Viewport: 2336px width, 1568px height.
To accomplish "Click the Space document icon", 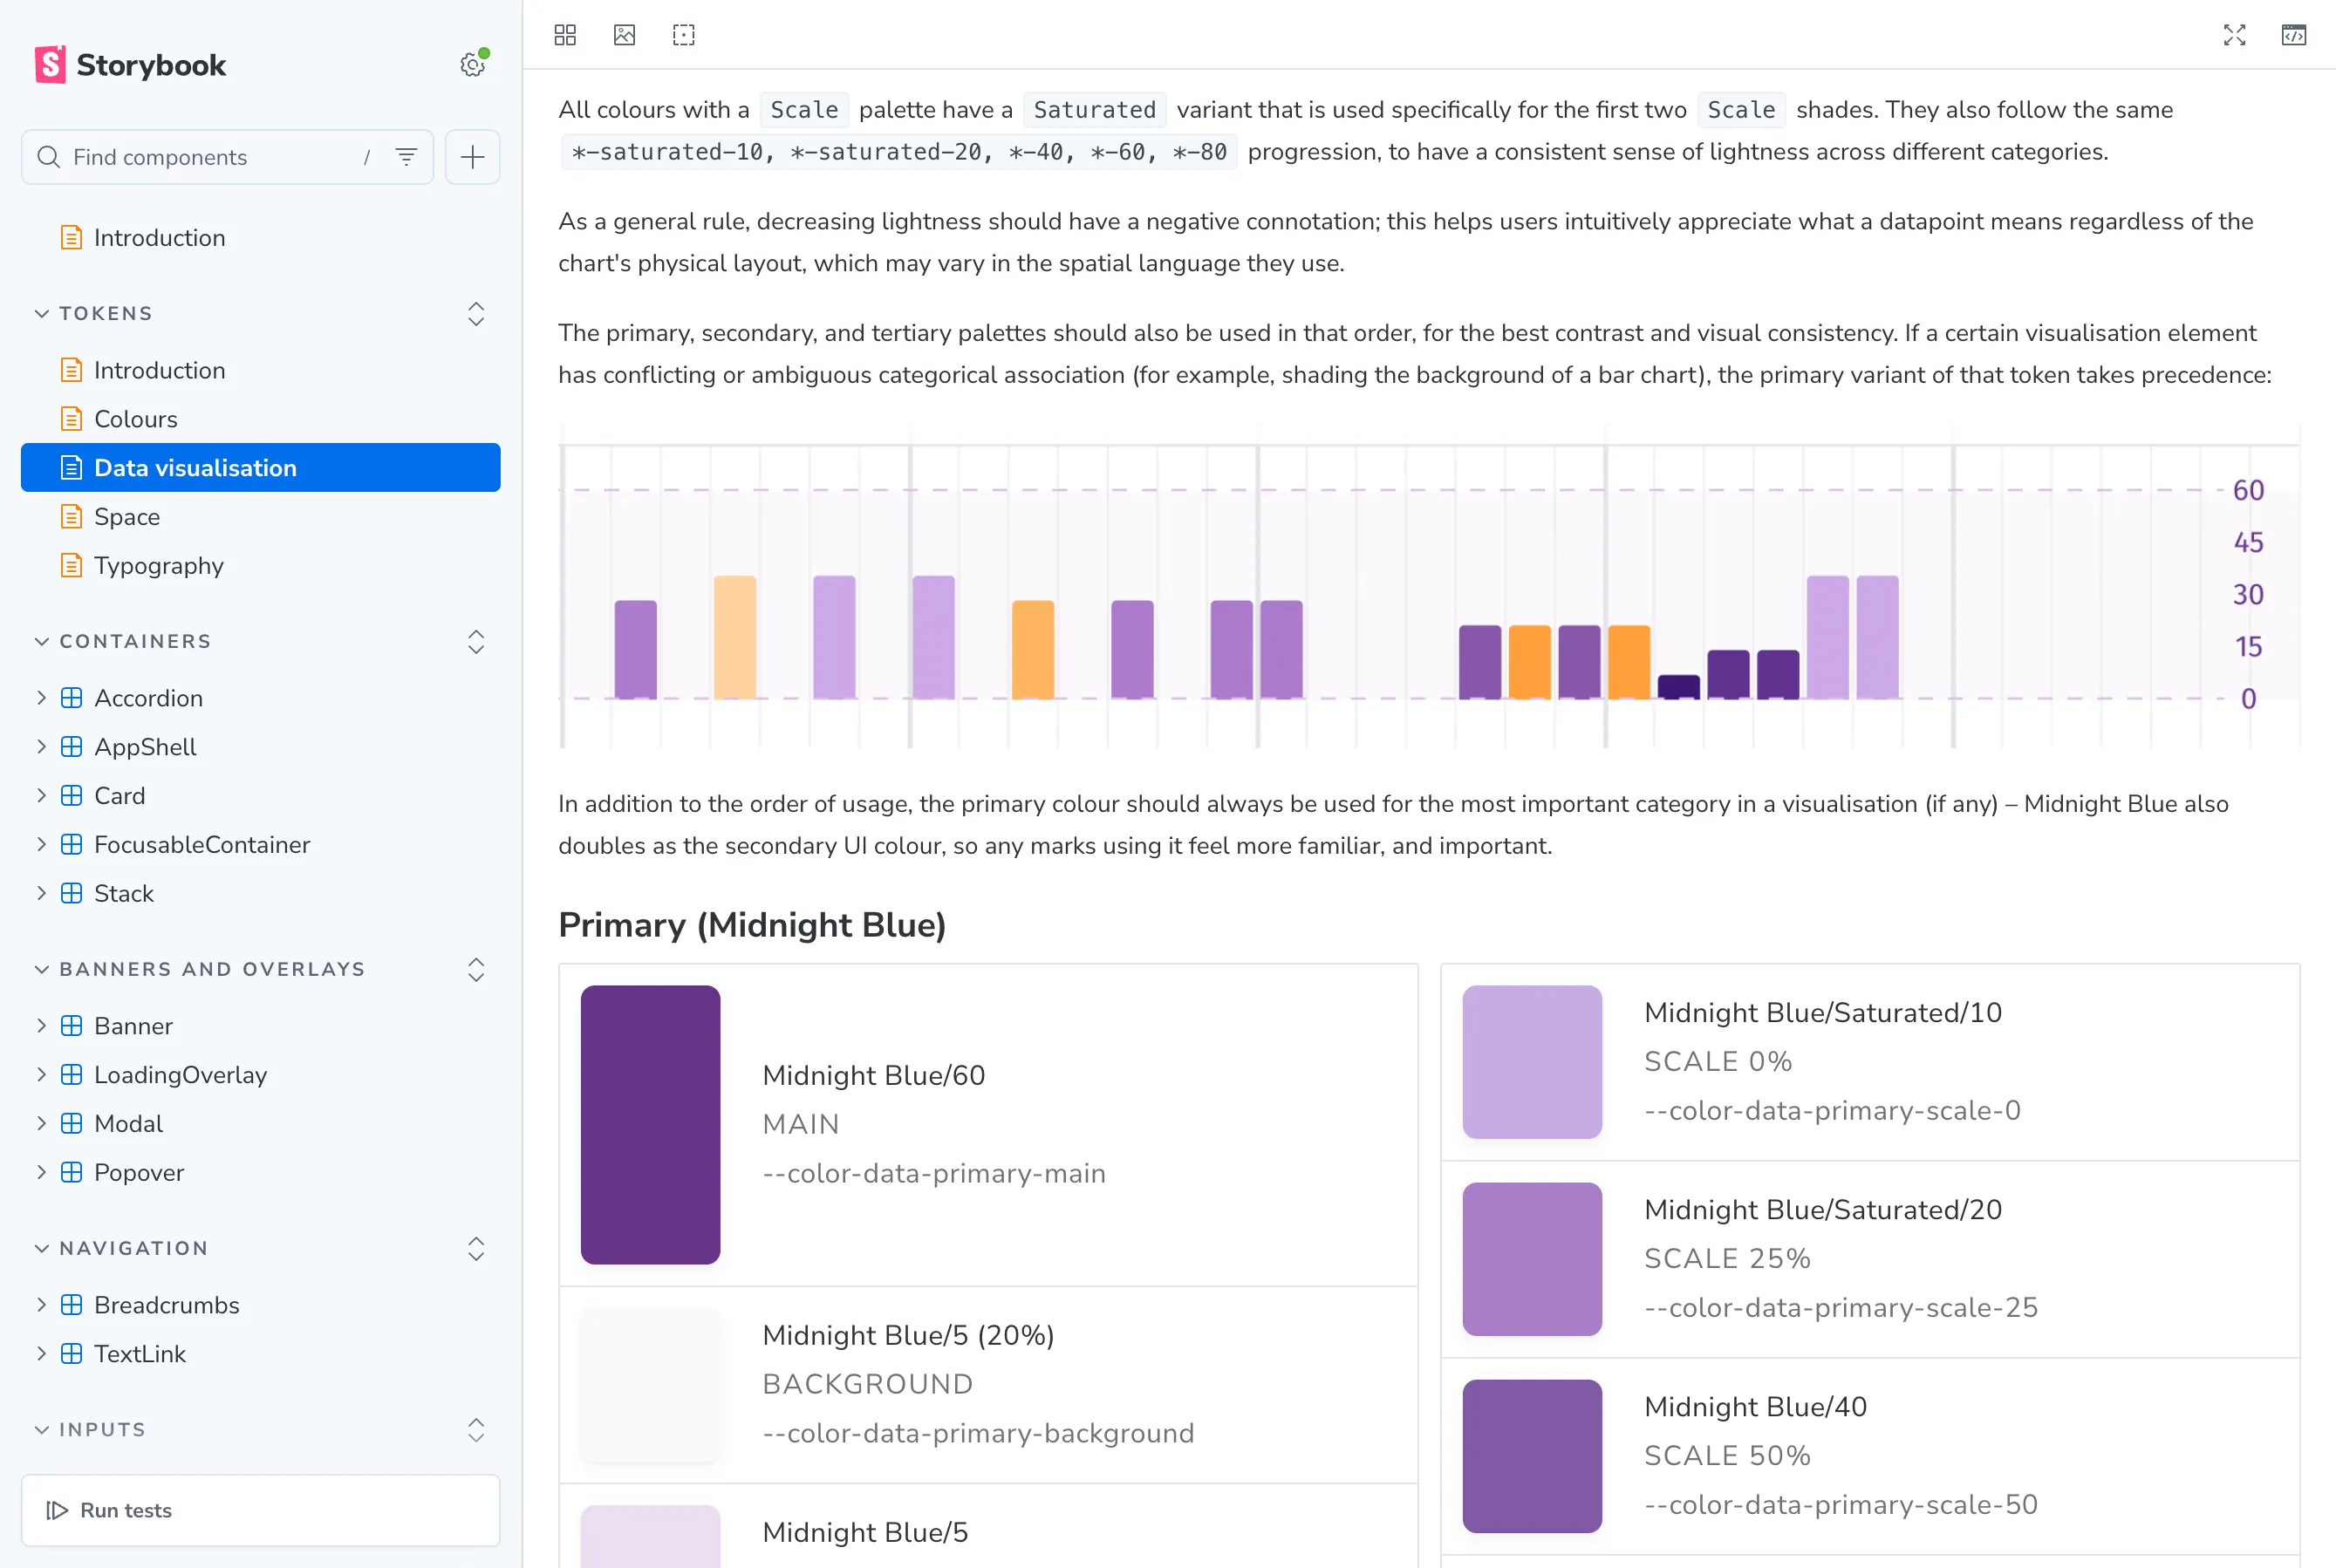I will click(x=71, y=517).
